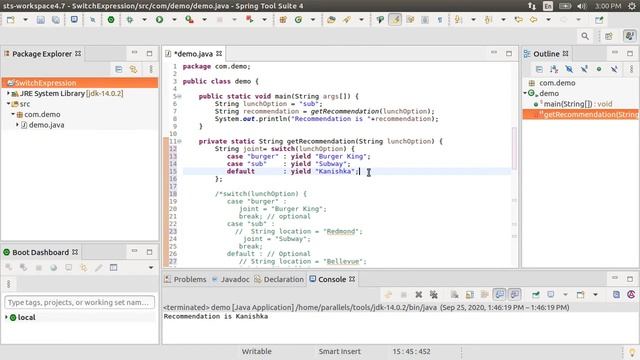Click the Debug bug icon in the toolbar
Image resolution: width=640 pixels, height=360 pixels.
pyautogui.click(x=130, y=20)
